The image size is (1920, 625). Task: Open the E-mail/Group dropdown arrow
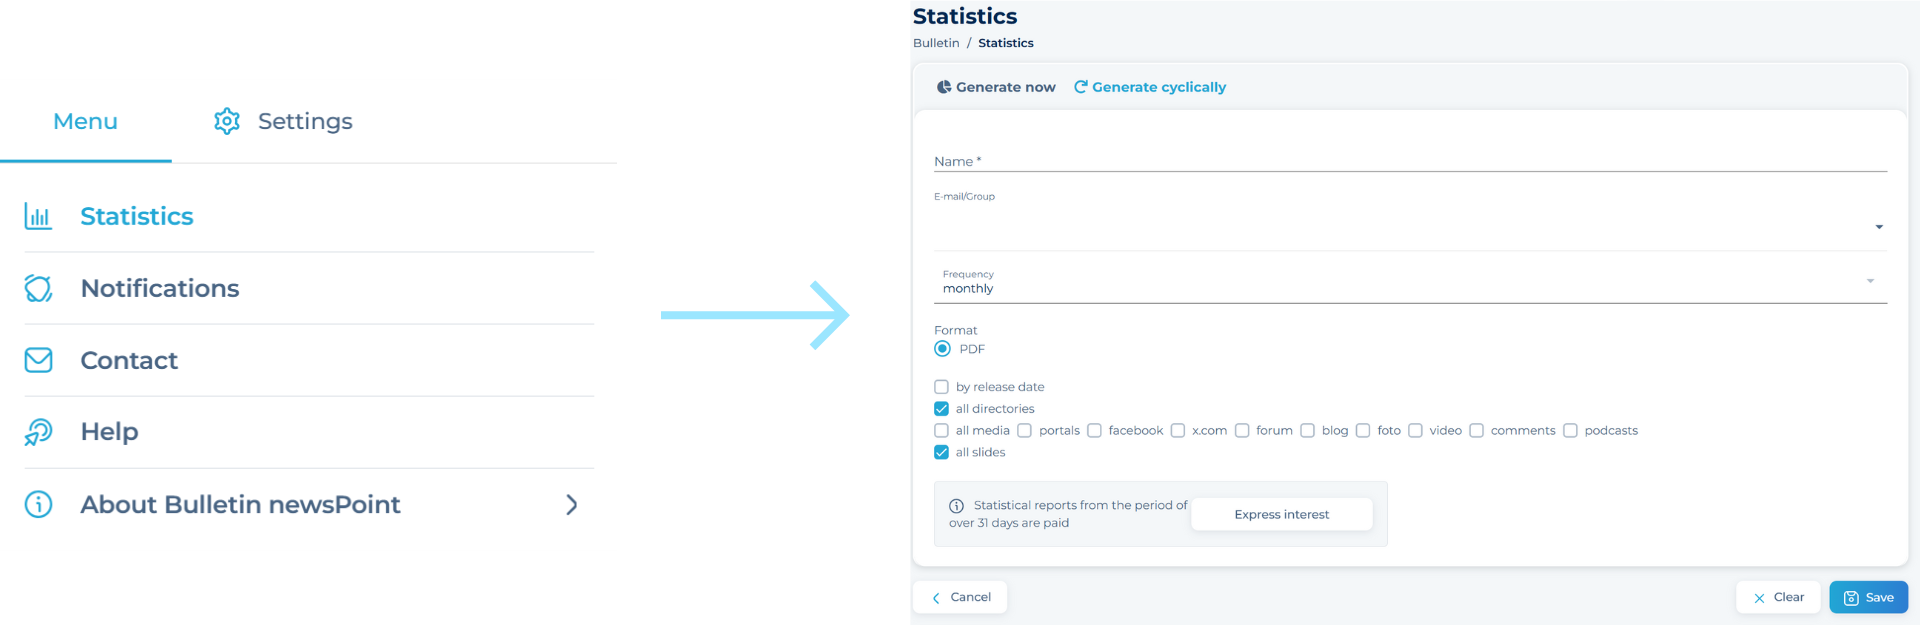click(x=1879, y=227)
